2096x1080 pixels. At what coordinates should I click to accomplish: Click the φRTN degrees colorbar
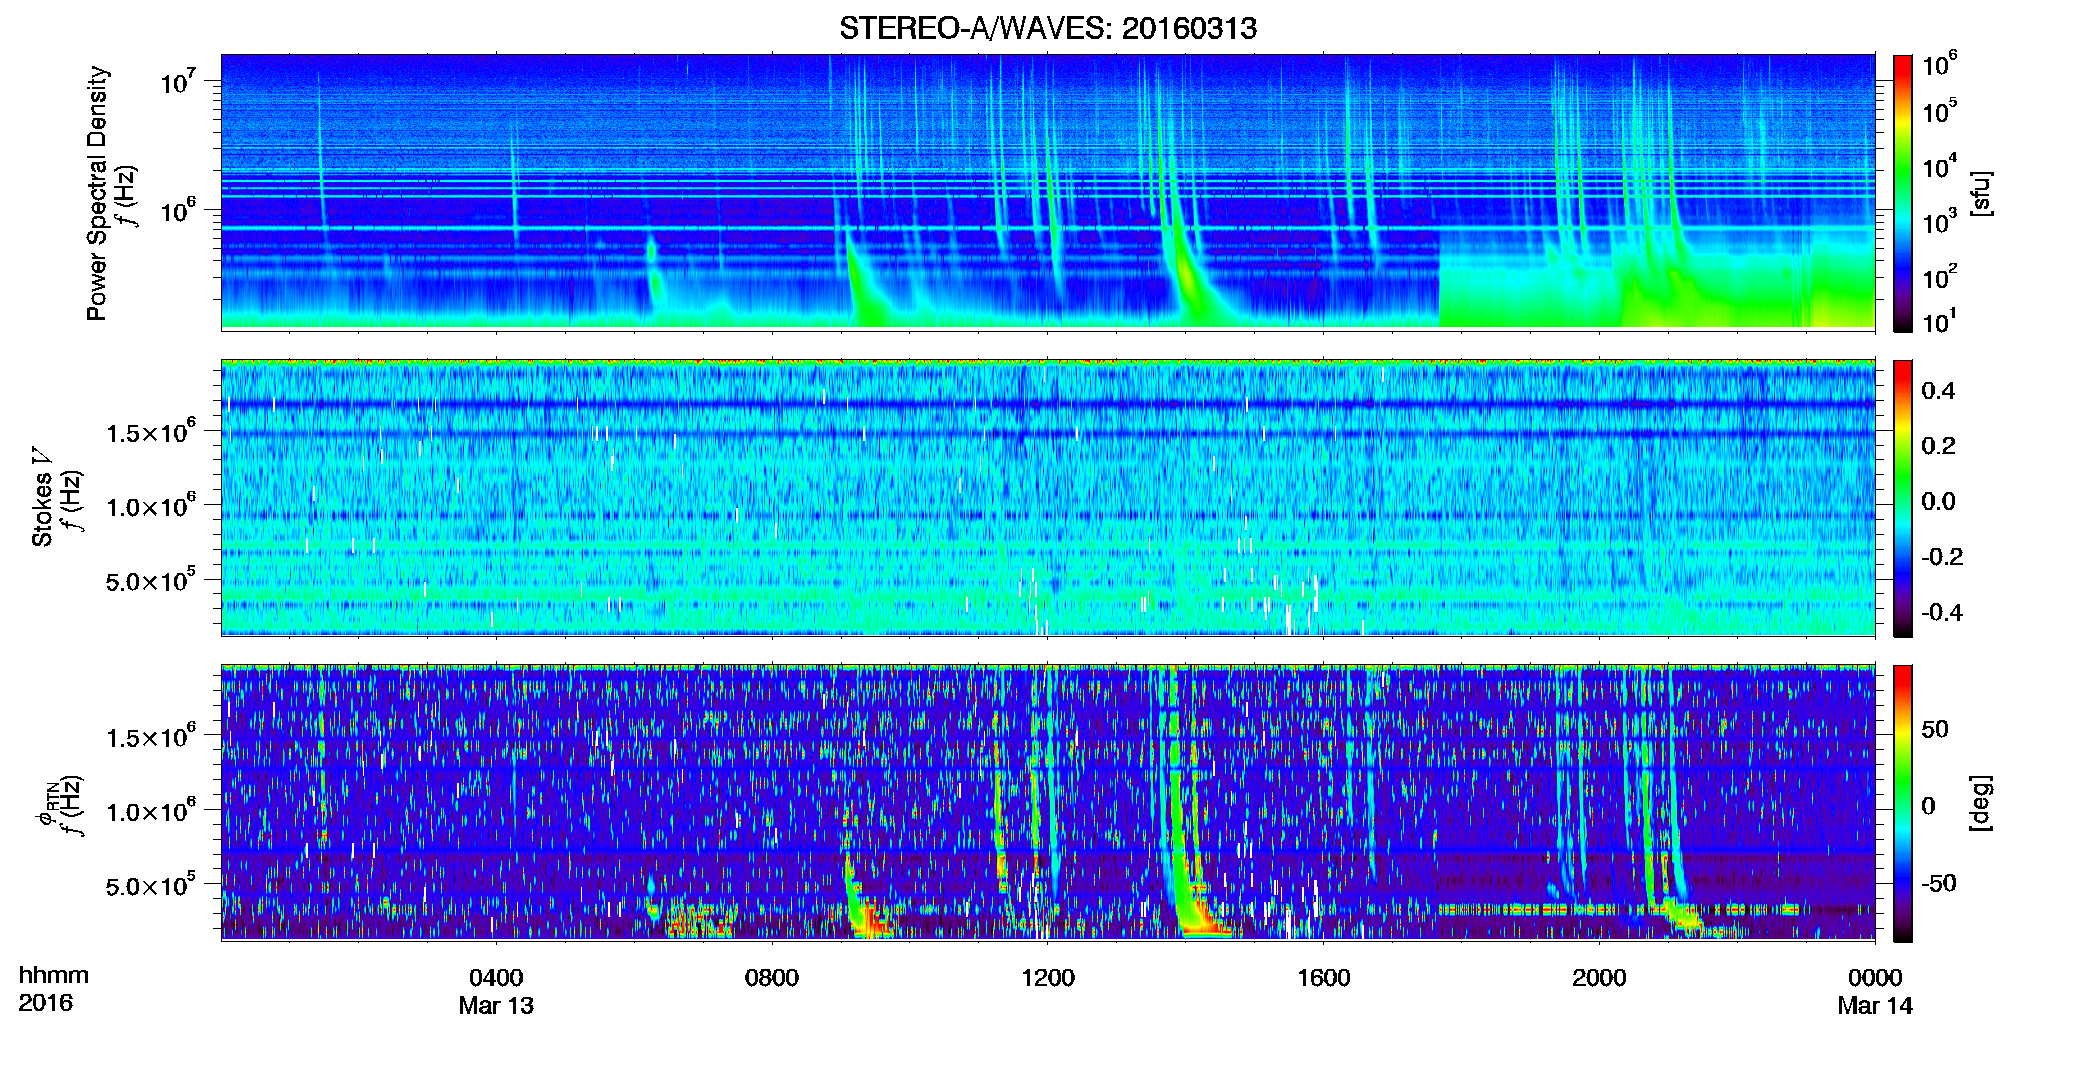tap(1903, 803)
